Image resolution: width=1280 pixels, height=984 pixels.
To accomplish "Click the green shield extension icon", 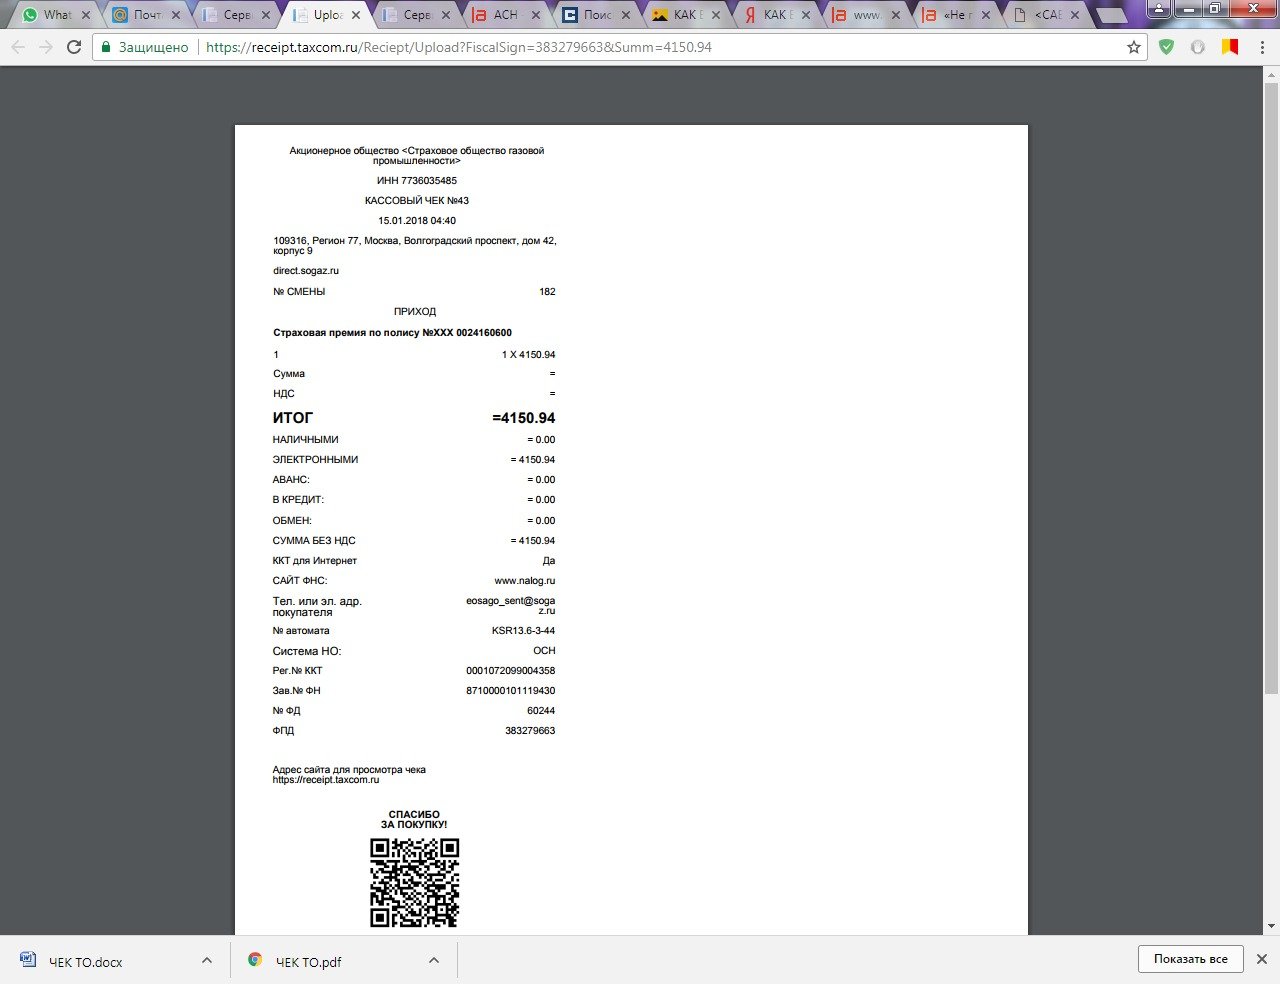I will pos(1166,47).
